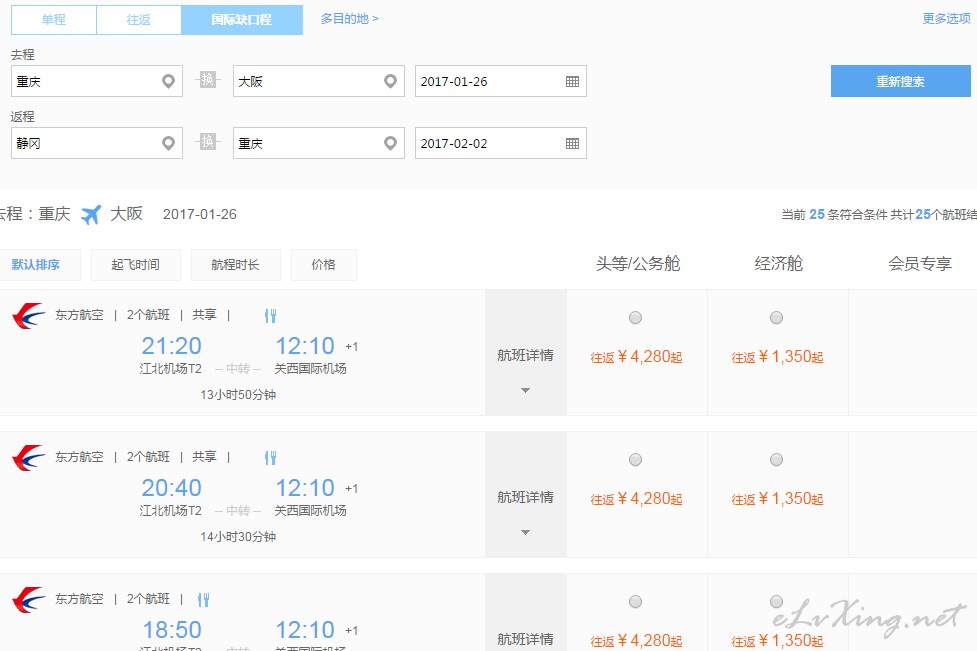Click the meal icon on 18:50 flight

(203, 600)
